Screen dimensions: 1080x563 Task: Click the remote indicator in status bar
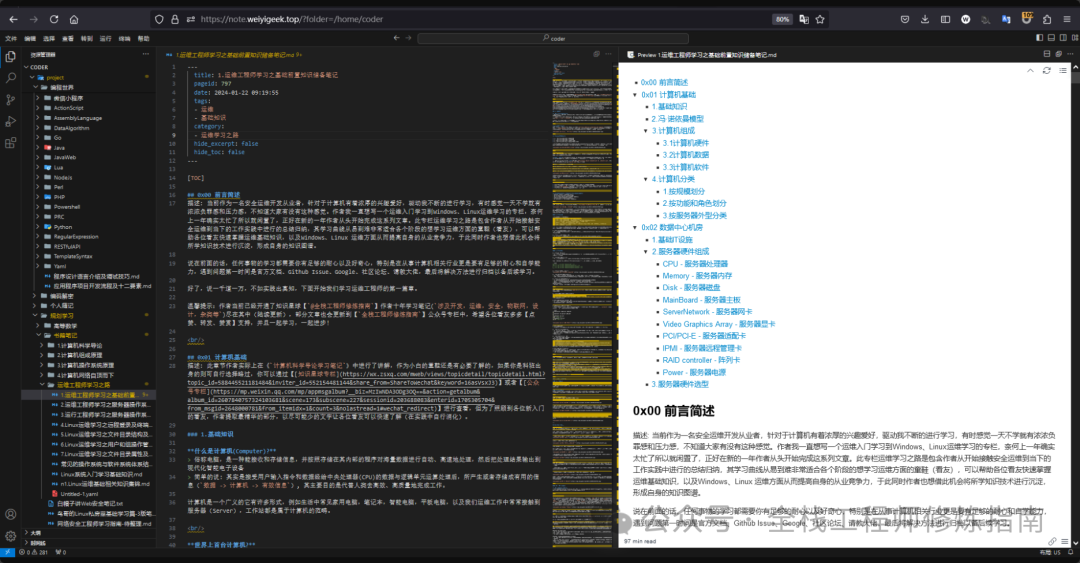pos(7,552)
